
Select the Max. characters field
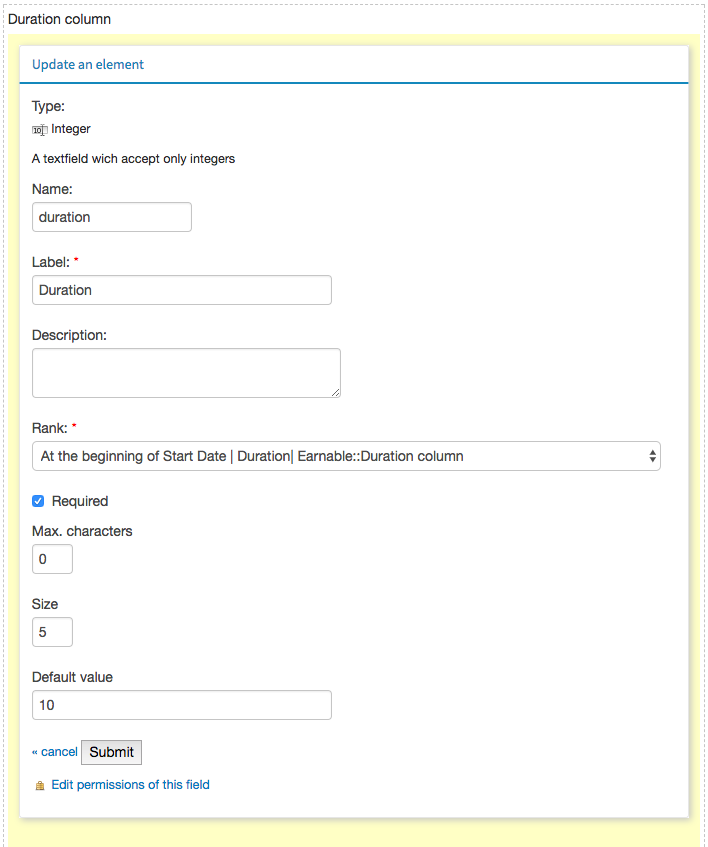click(52, 559)
